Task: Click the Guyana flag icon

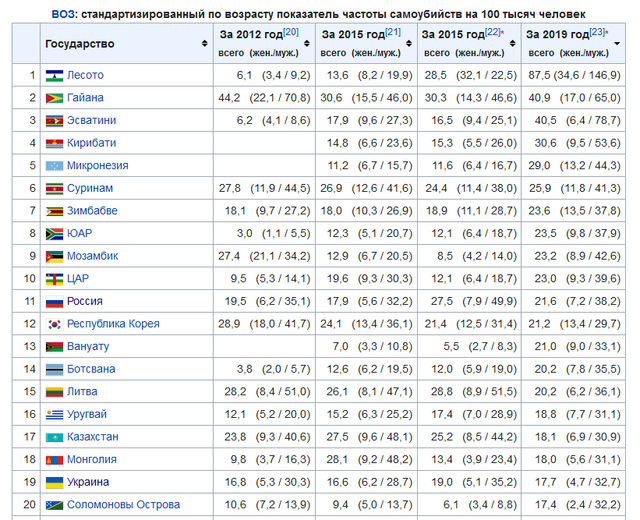Action: click(x=54, y=98)
